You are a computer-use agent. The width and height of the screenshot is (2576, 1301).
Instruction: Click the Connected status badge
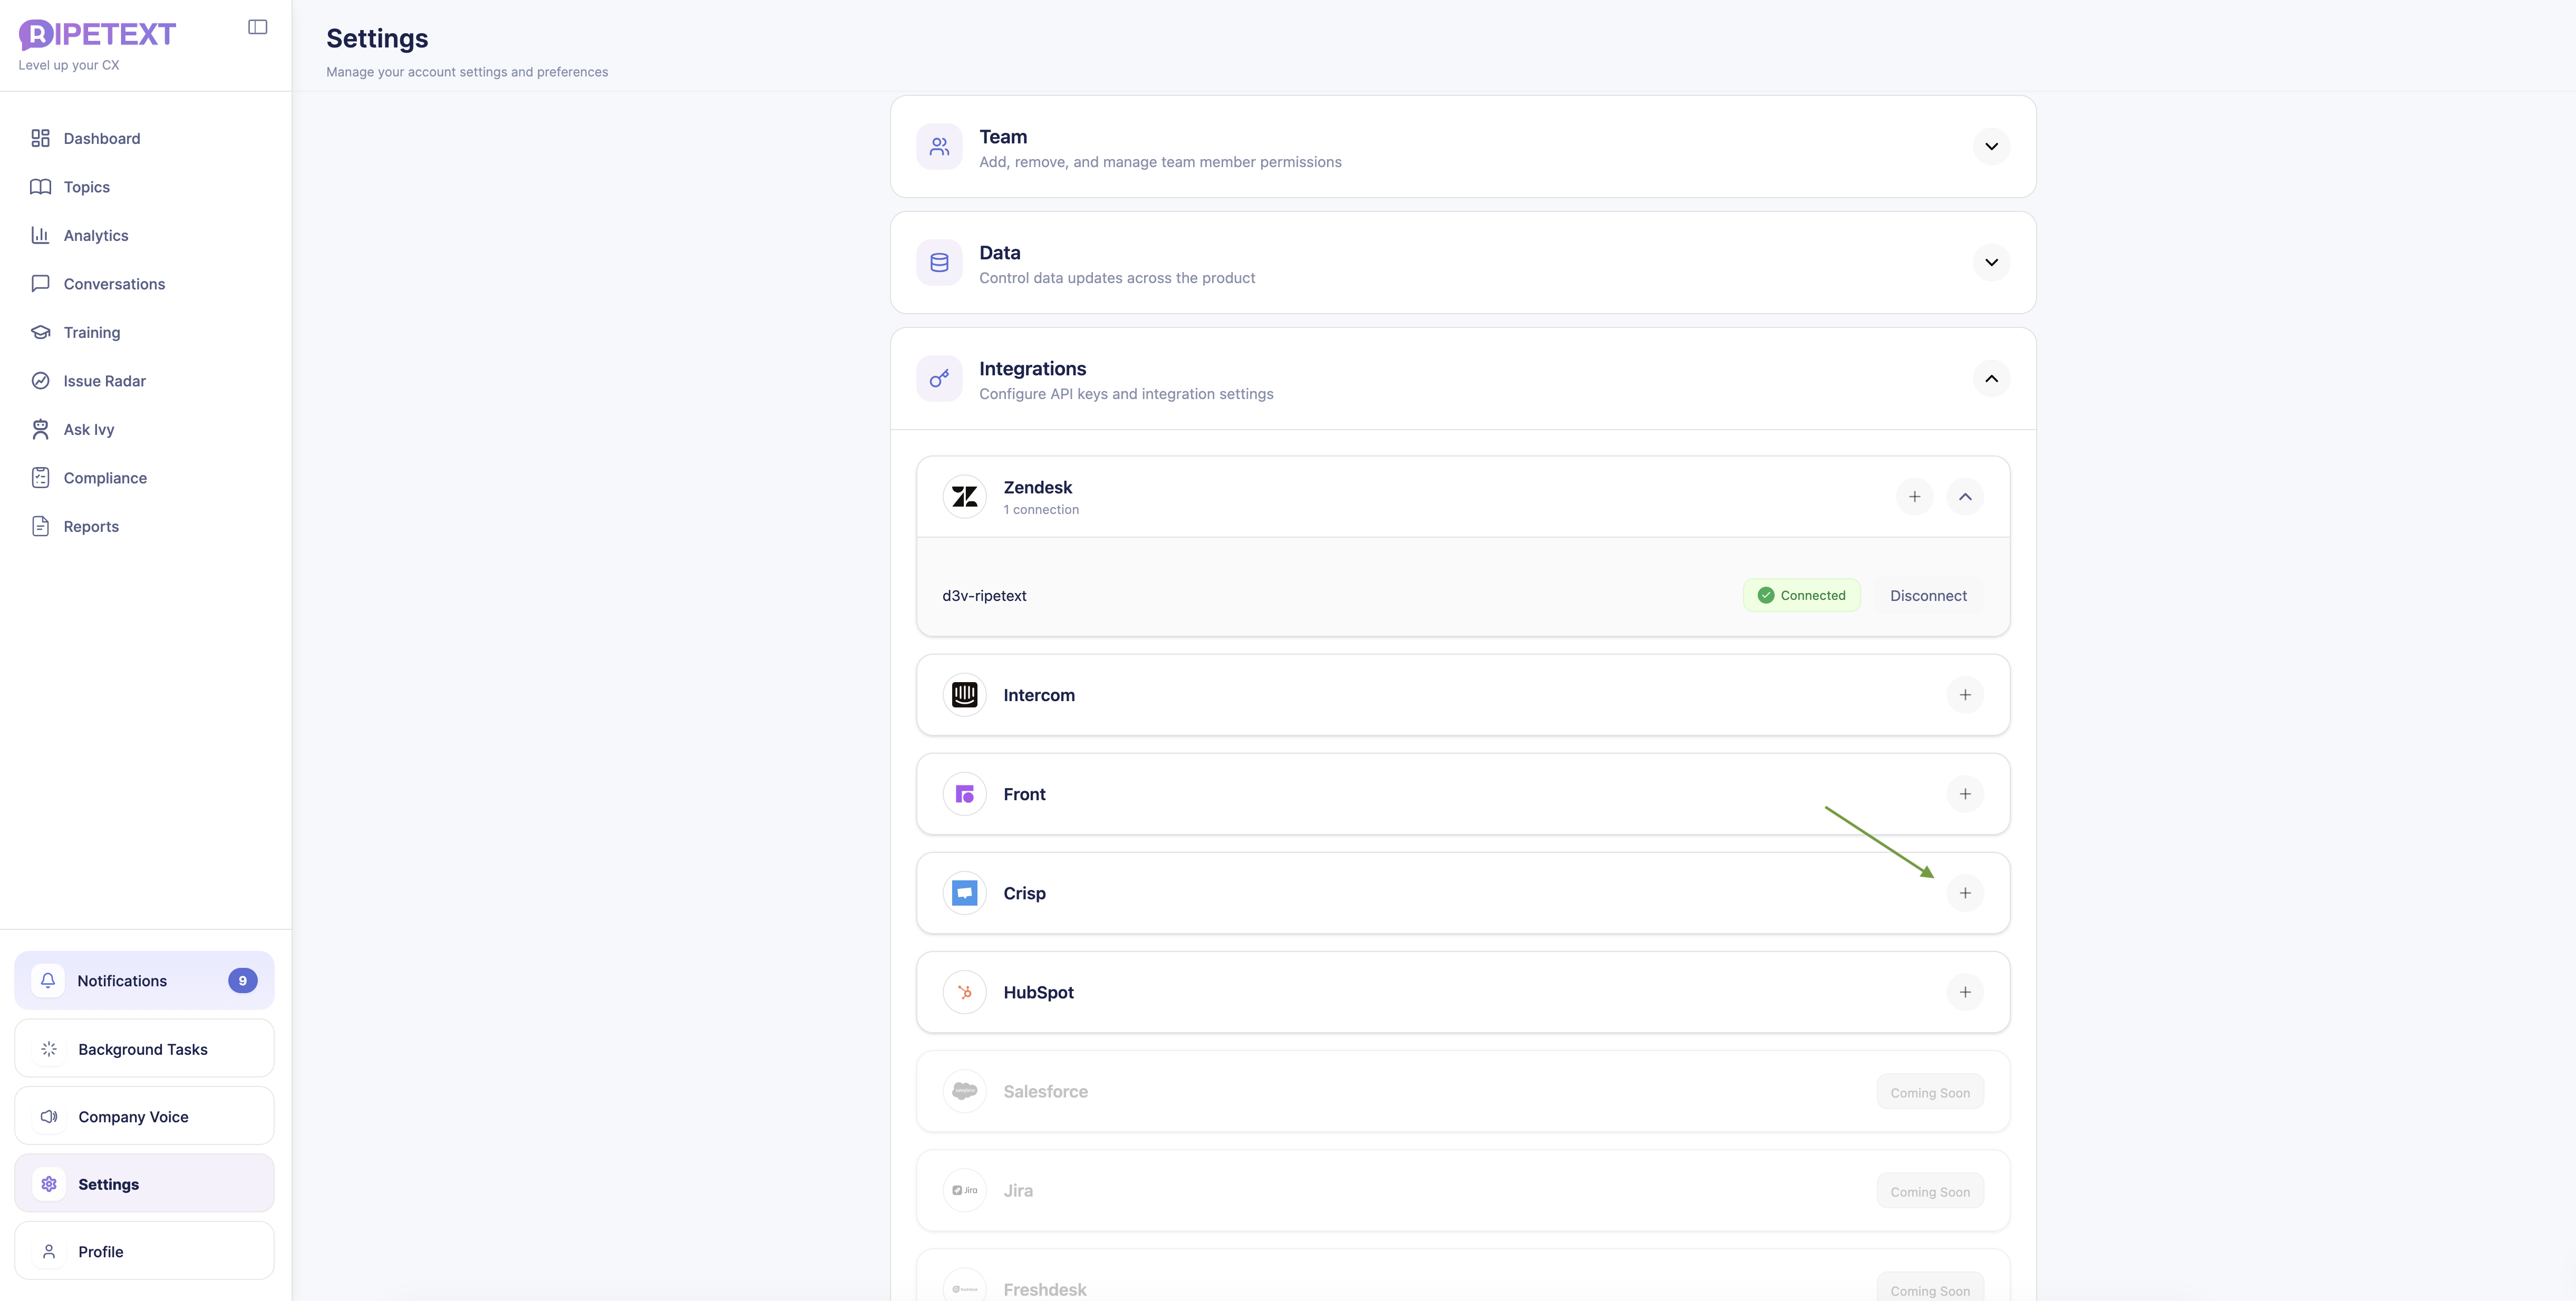1801,596
